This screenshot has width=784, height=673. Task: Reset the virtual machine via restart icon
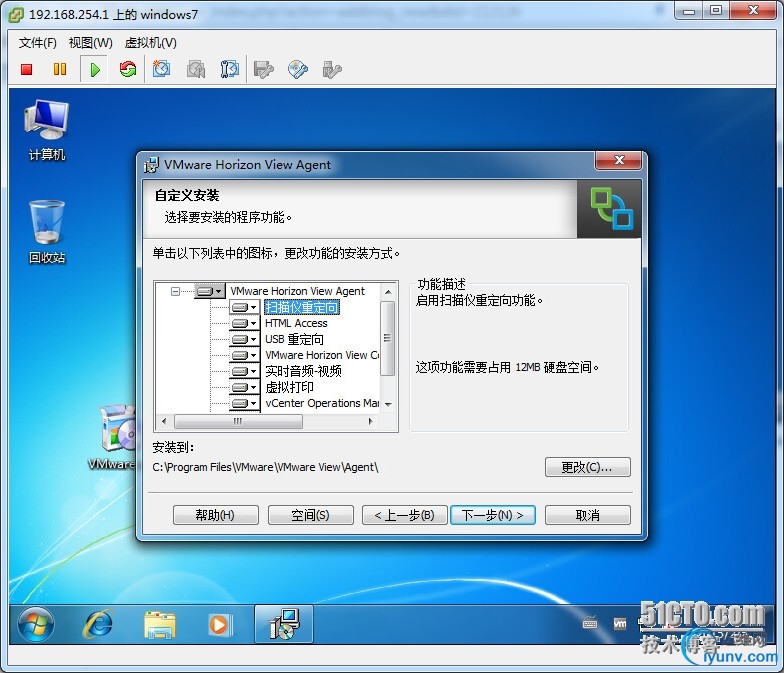click(128, 69)
